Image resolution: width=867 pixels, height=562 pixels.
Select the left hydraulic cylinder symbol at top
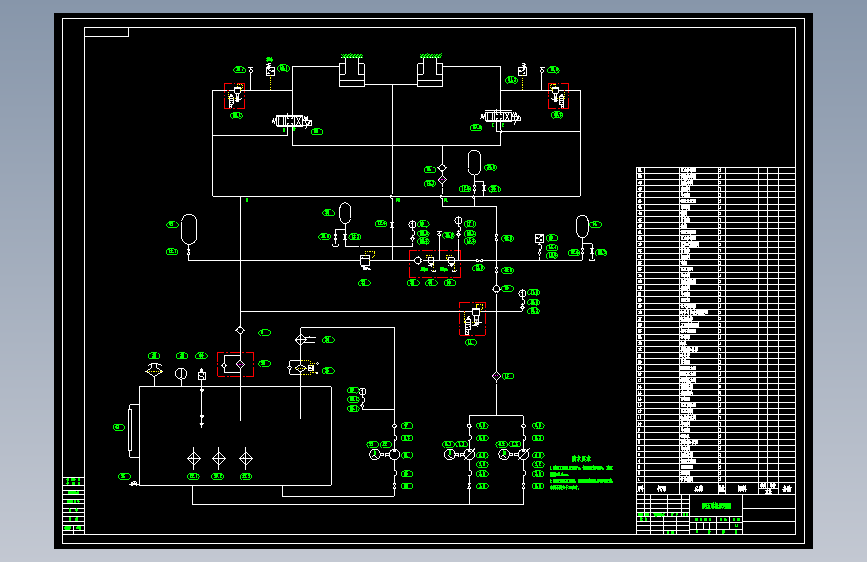click(352, 71)
